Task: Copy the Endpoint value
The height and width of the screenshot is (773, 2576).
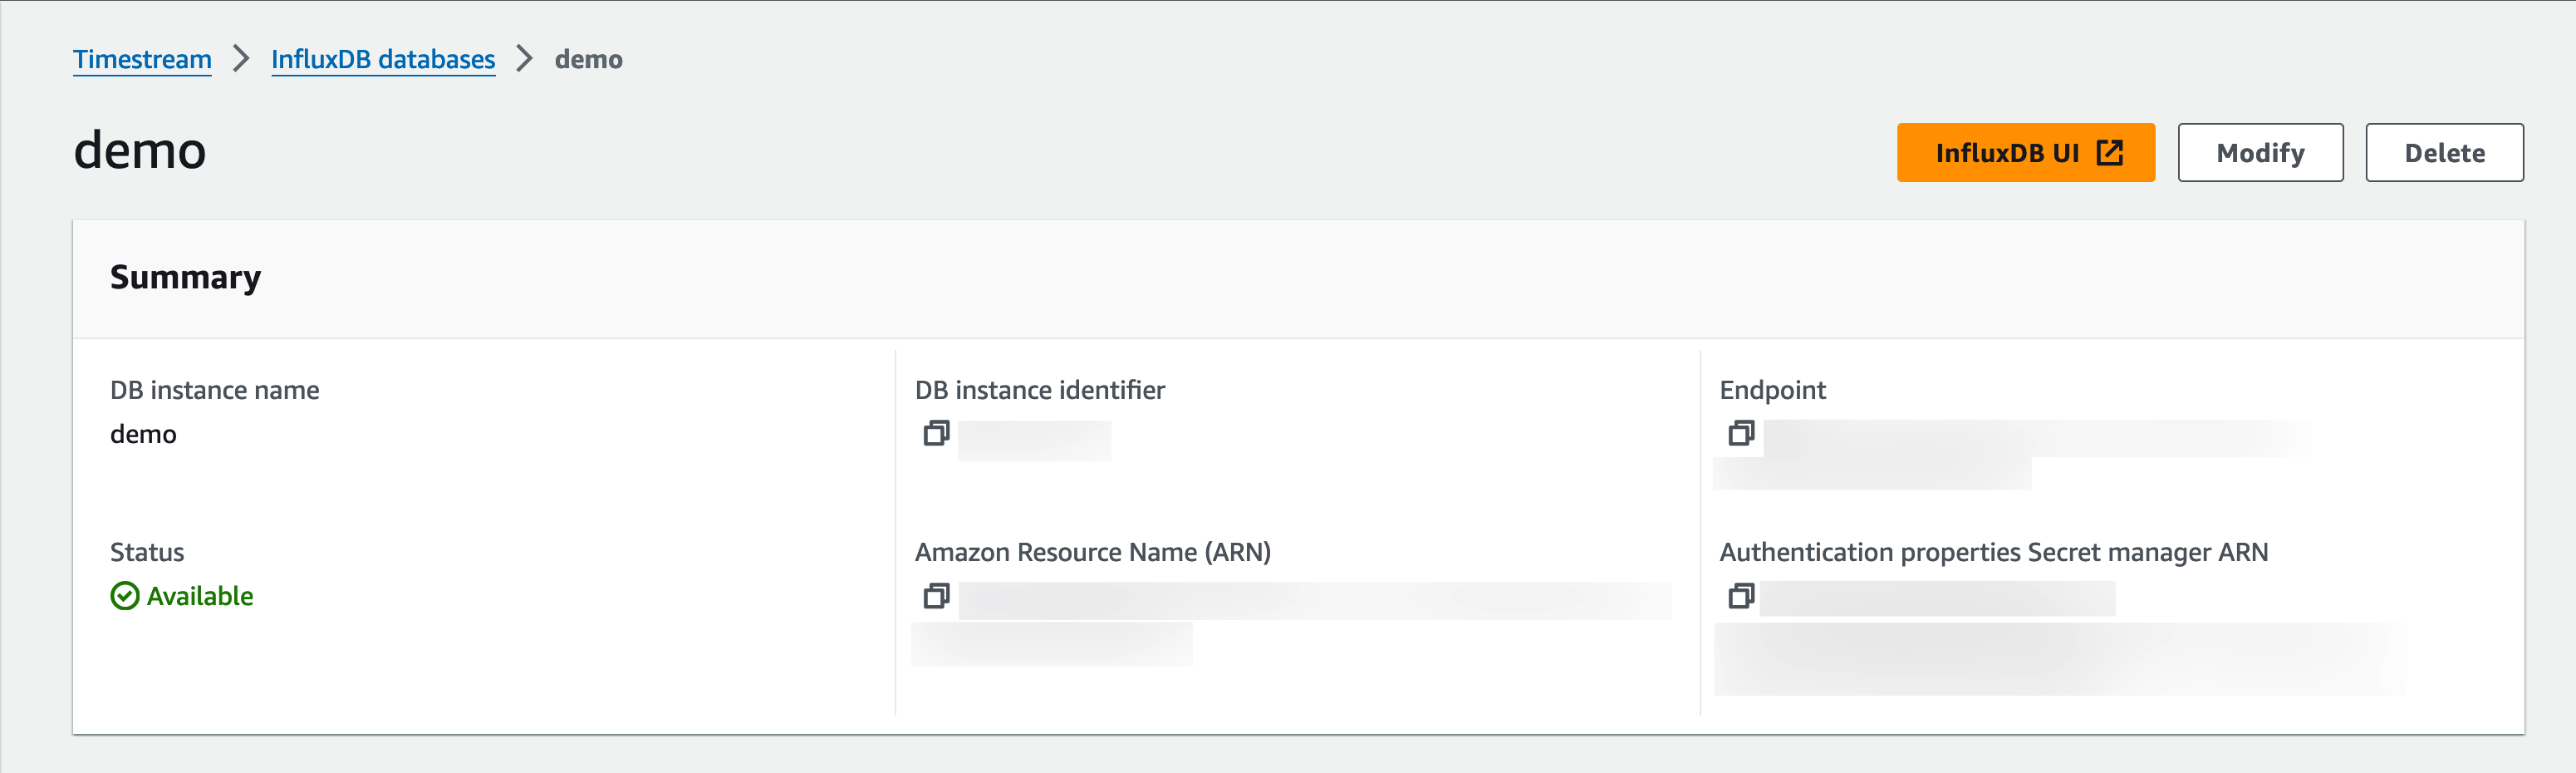Action: (1741, 434)
